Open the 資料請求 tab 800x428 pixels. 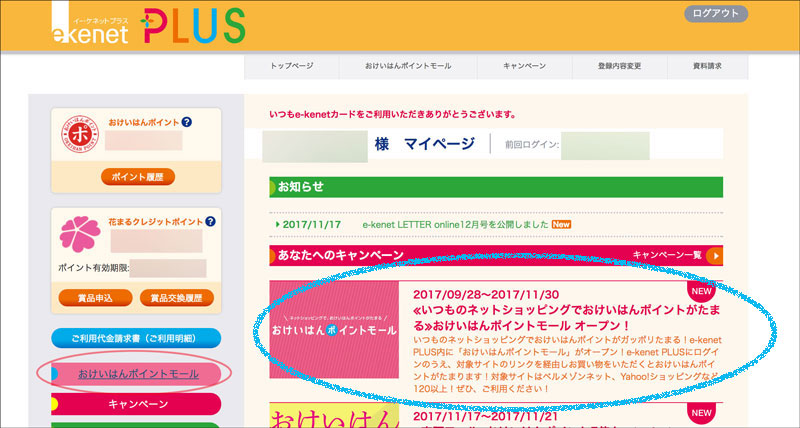(x=708, y=66)
